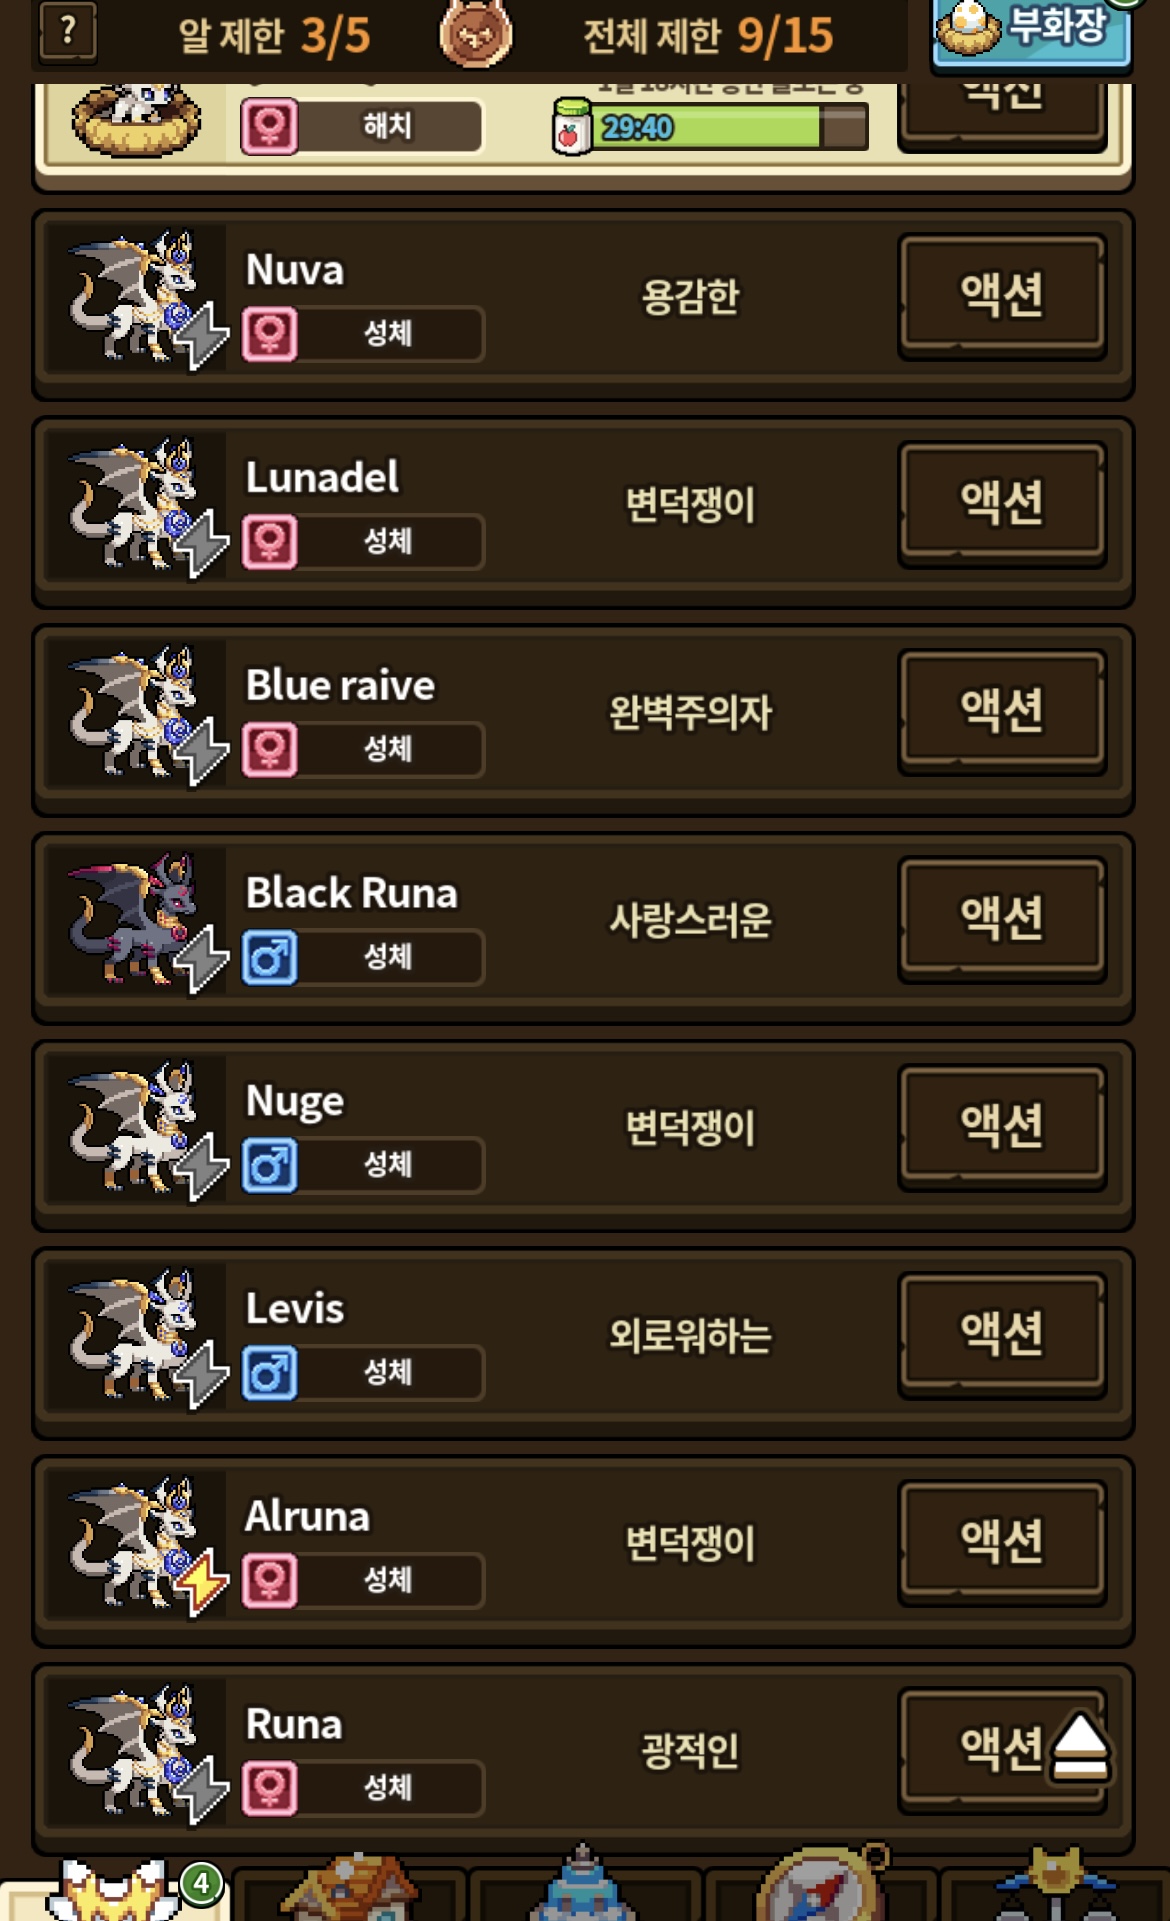Click the 액션 button for Nuva
This screenshot has width=1170, height=1921.
pos(1002,295)
